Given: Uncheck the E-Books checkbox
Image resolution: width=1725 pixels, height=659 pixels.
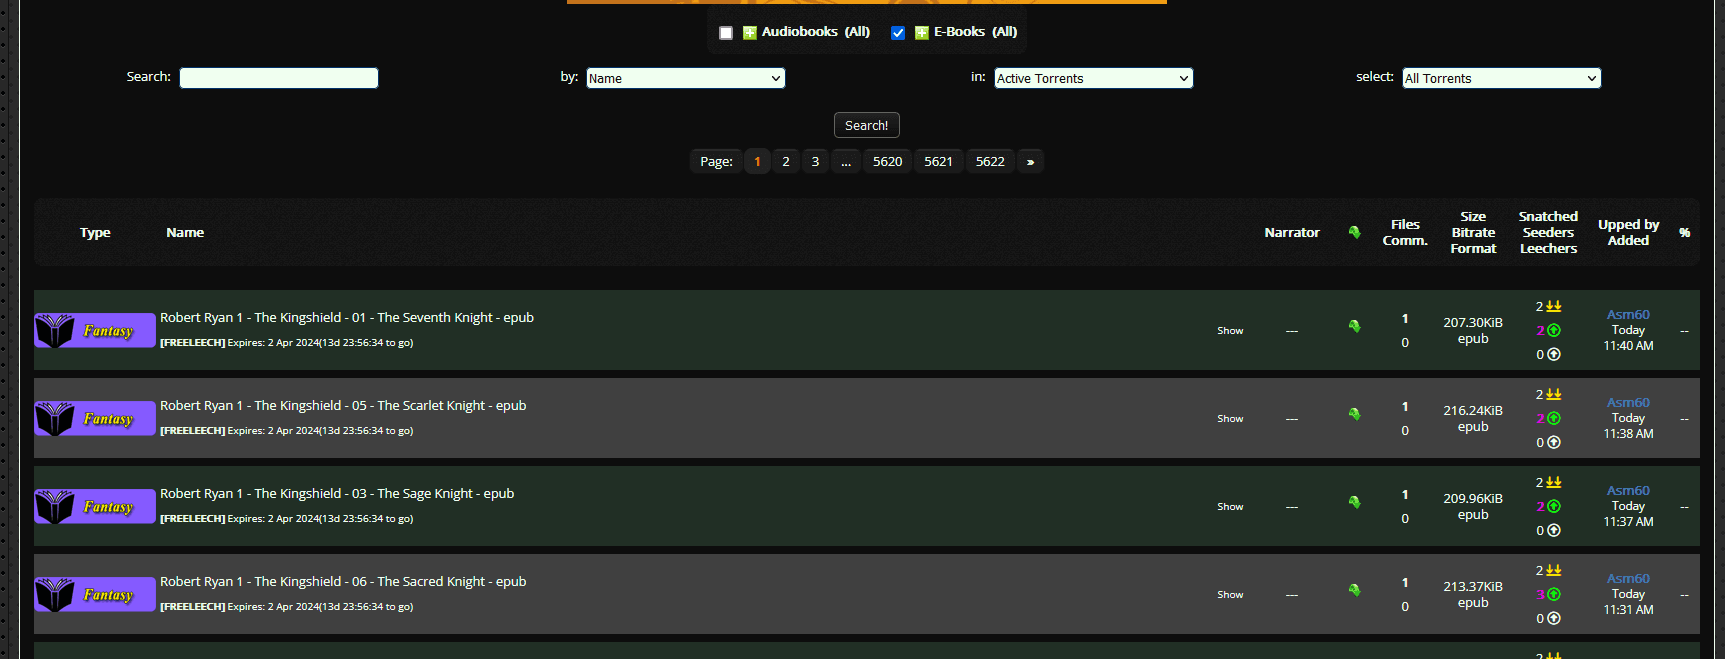Looking at the screenshot, I should pyautogui.click(x=898, y=33).
